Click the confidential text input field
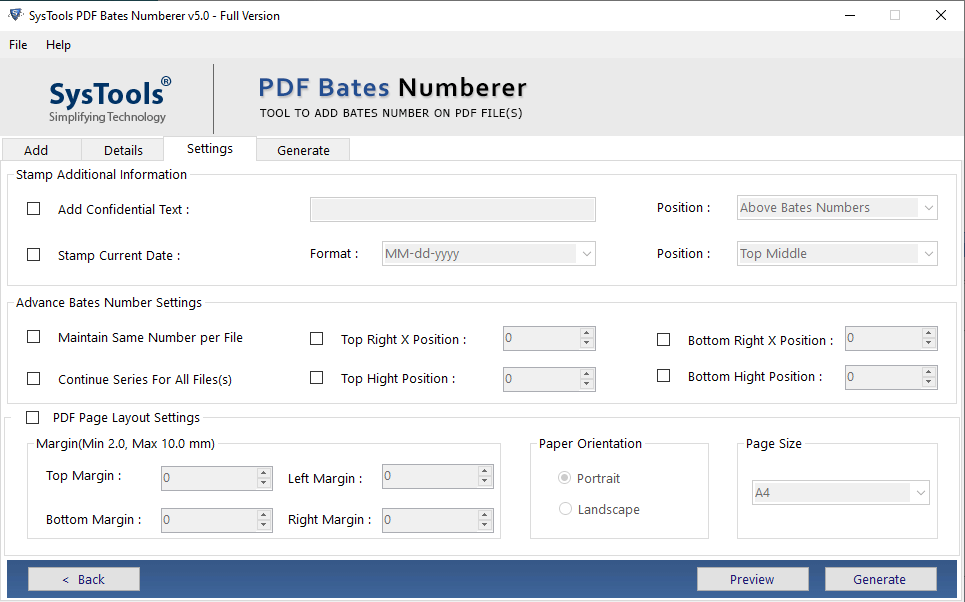965x602 pixels. click(x=452, y=209)
